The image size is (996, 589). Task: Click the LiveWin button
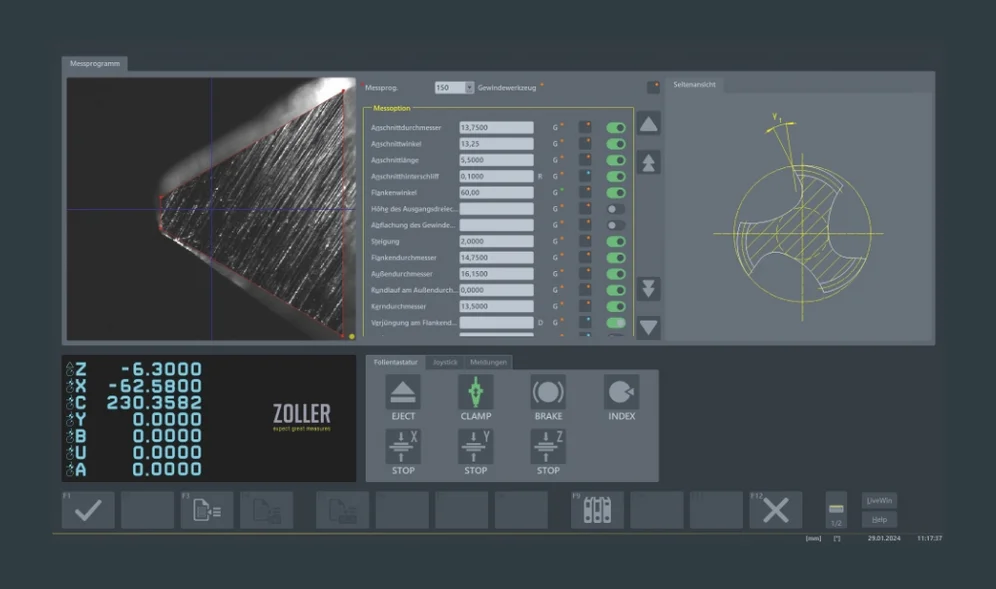[x=879, y=500]
